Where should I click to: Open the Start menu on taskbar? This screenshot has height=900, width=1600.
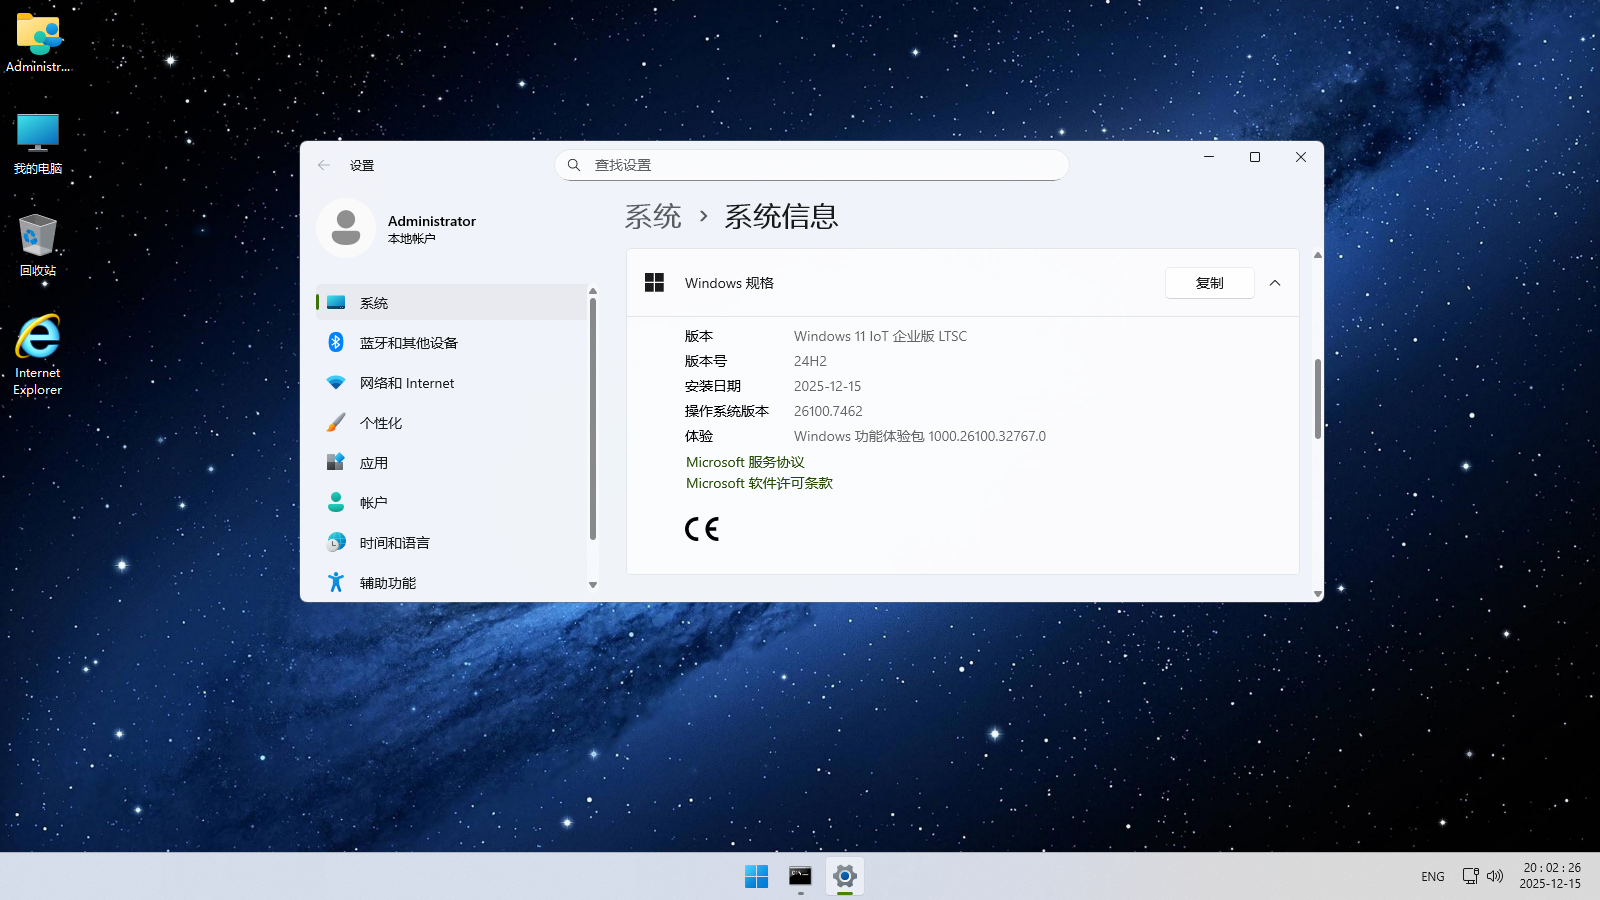[x=756, y=876]
